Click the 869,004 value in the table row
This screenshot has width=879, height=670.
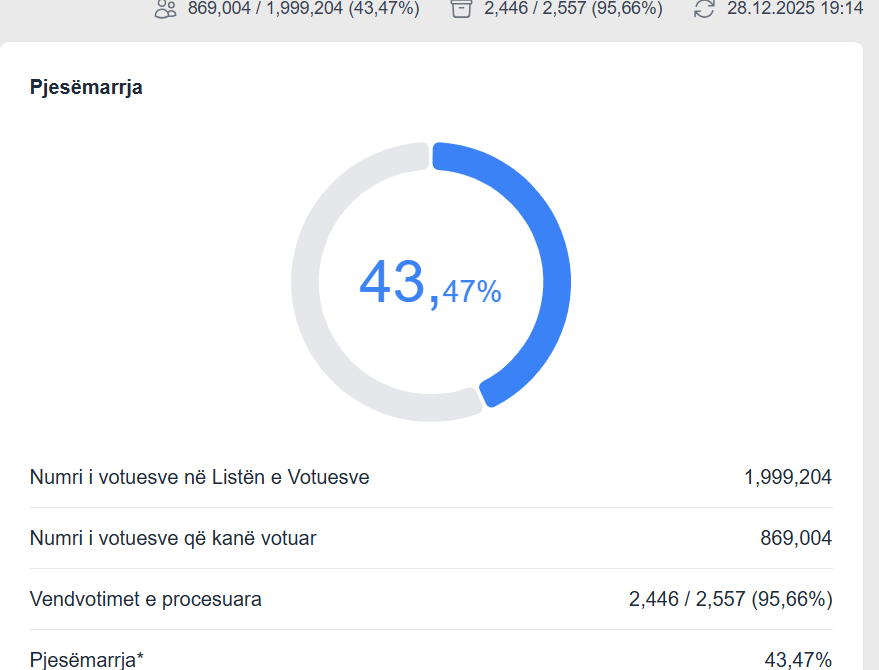[795, 538]
